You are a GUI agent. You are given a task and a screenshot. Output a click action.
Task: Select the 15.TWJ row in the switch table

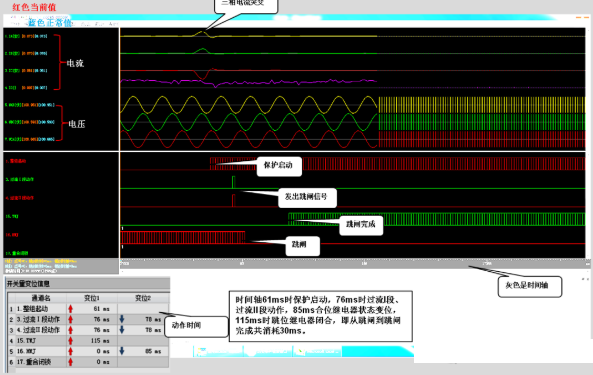tap(88, 341)
